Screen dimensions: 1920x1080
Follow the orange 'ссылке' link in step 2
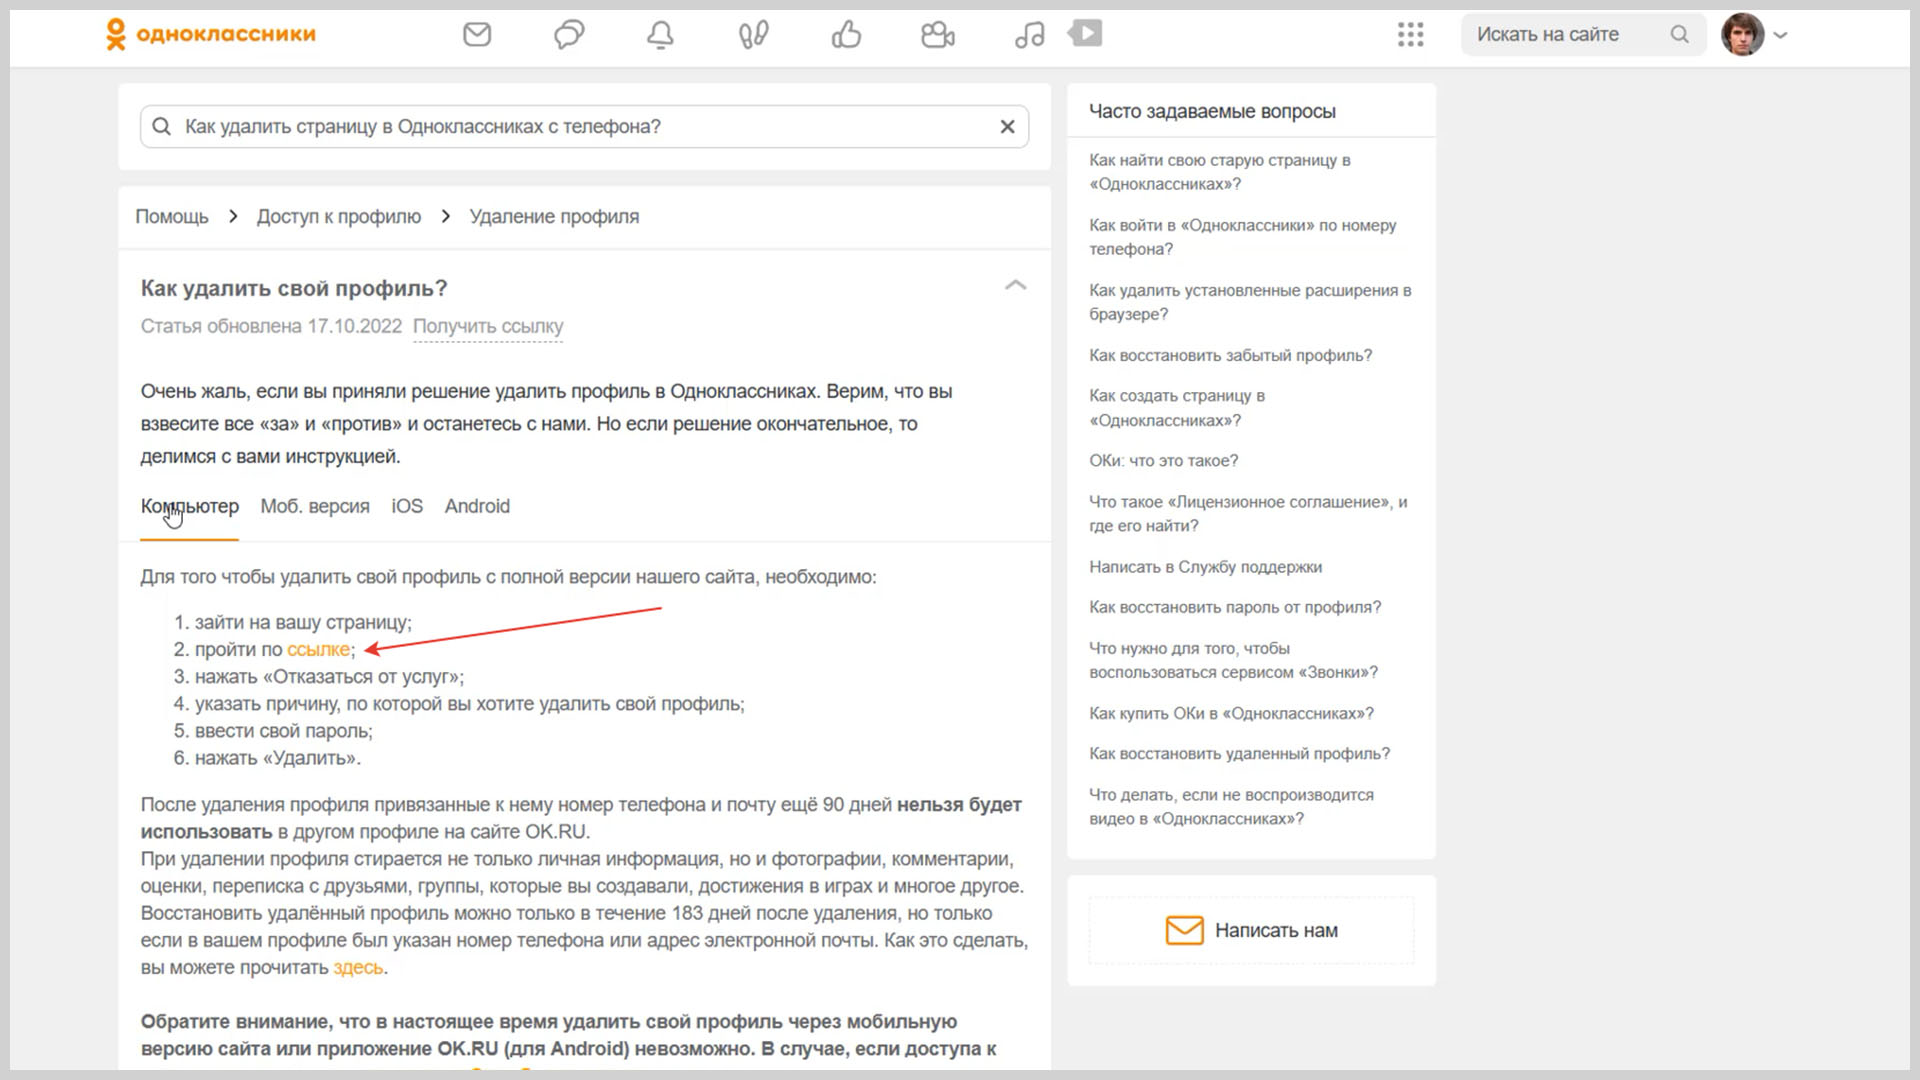click(x=318, y=650)
